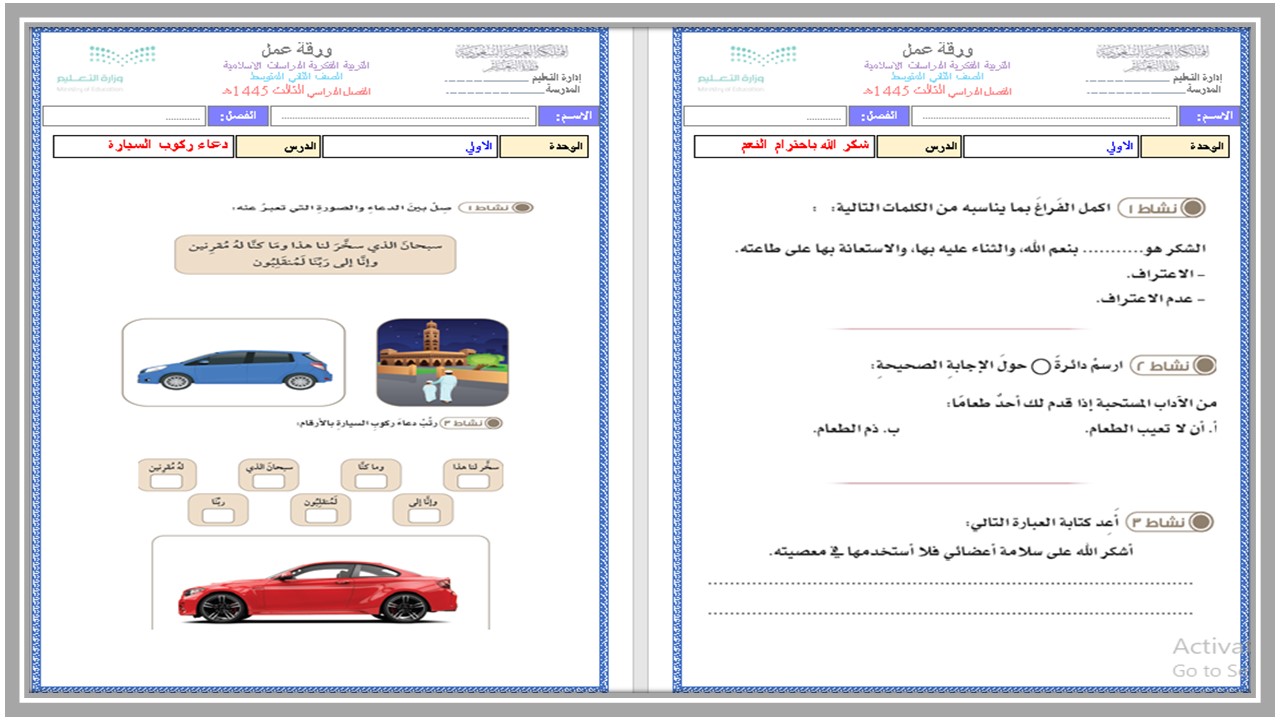Click the نشاط ٢ badge on right page

[x=1172, y=366]
